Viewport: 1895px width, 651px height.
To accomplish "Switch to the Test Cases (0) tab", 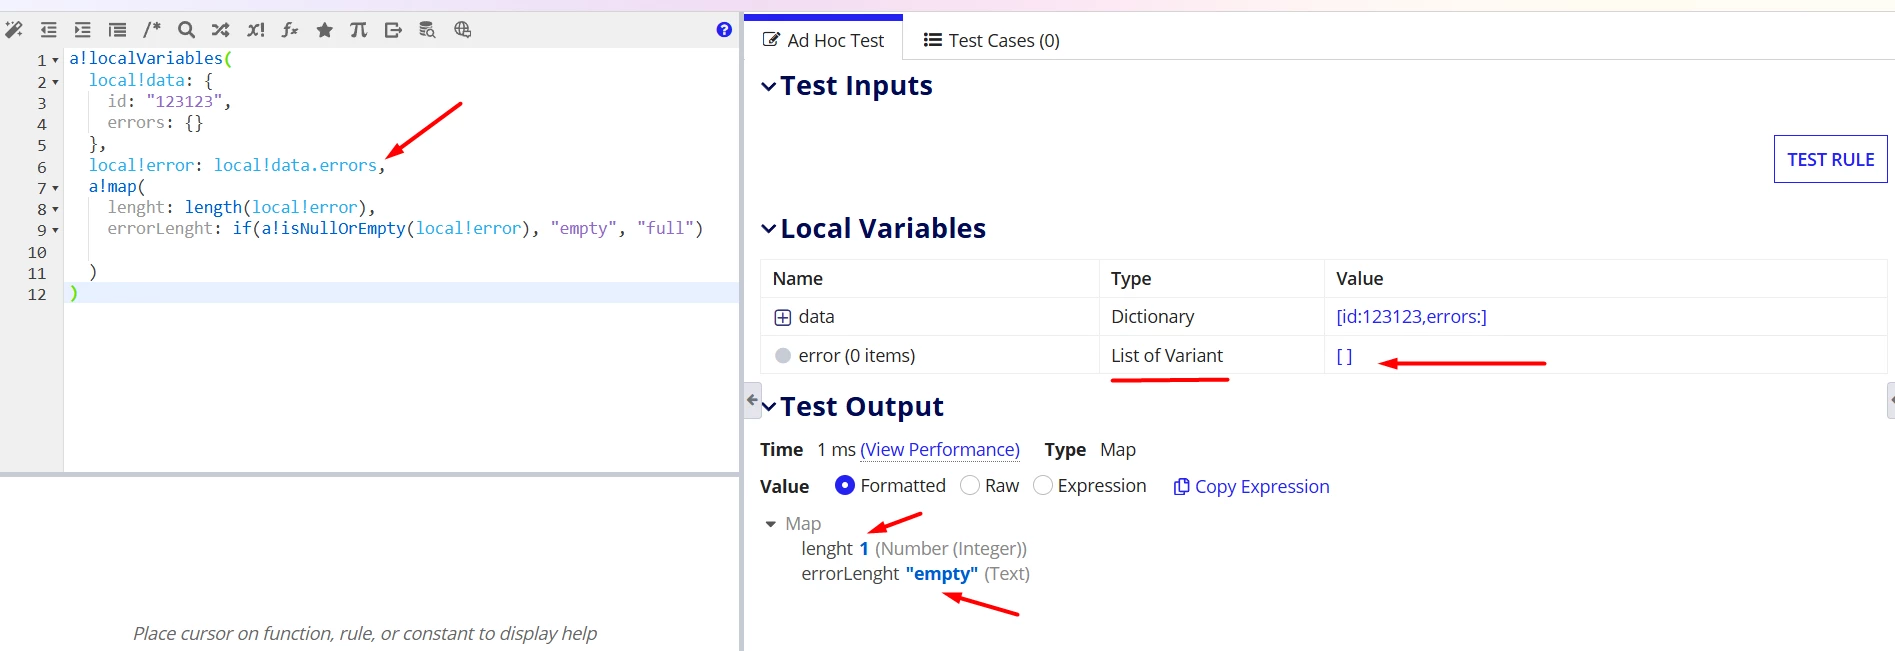I will [x=991, y=40].
